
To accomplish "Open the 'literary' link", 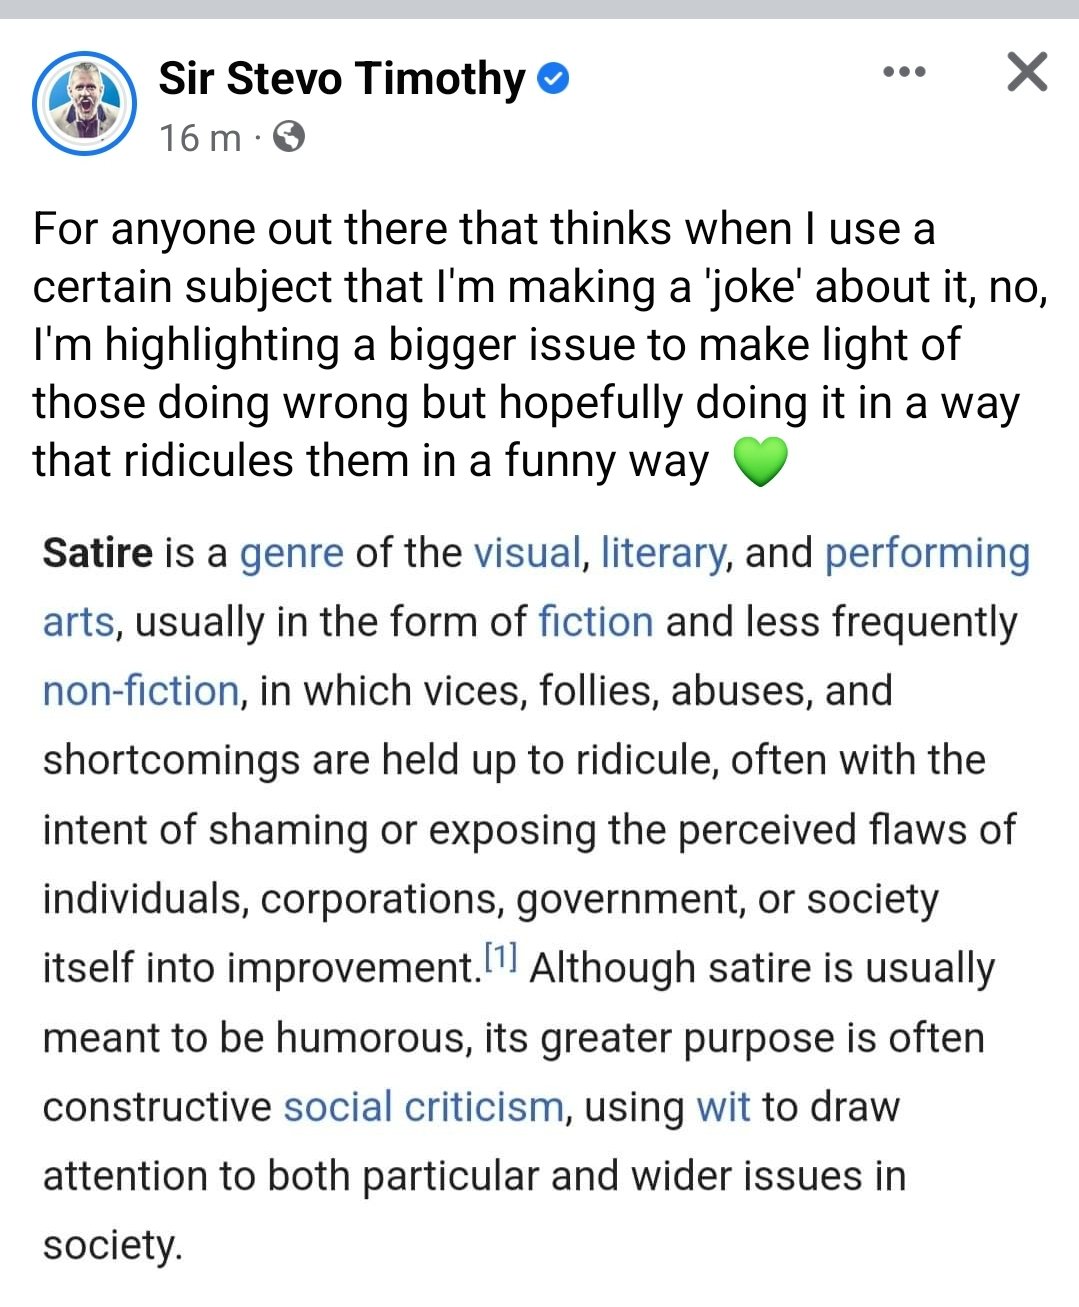I will [x=663, y=553].
